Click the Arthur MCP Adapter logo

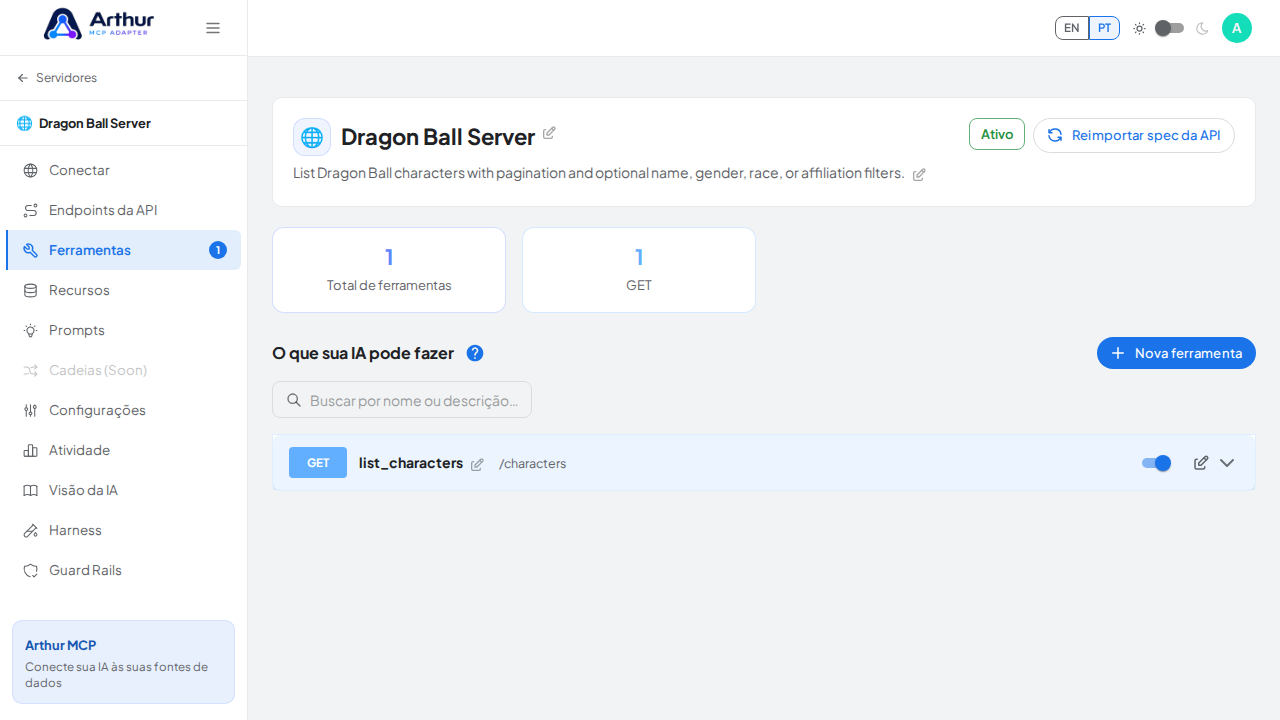[99, 24]
